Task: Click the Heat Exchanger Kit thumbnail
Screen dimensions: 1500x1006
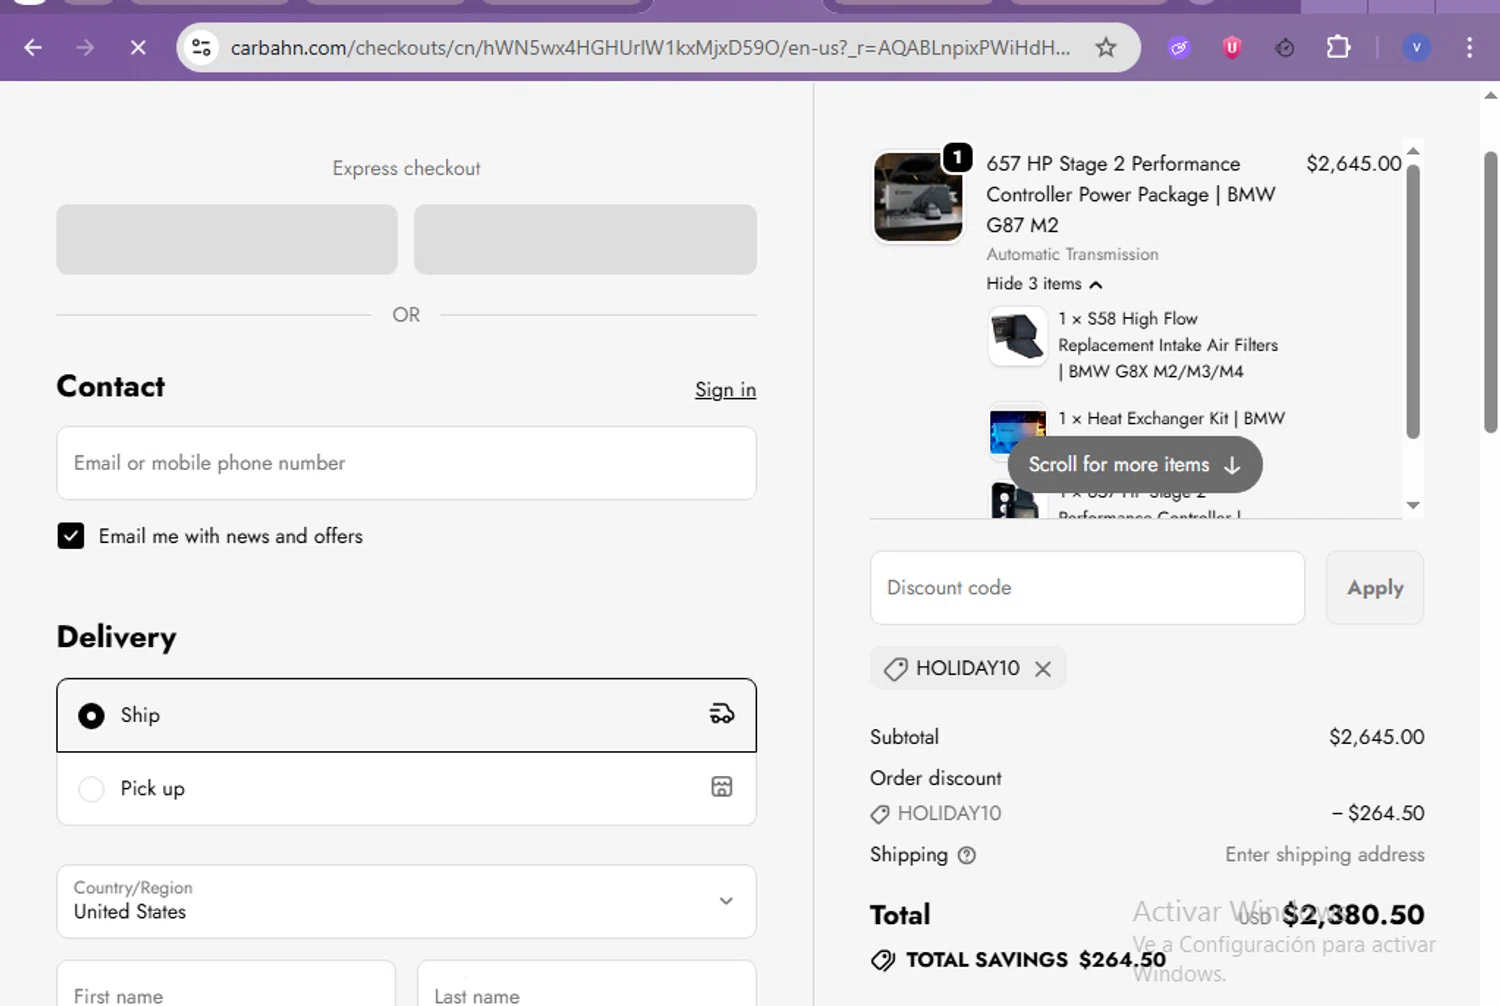Action: click(x=1017, y=431)
